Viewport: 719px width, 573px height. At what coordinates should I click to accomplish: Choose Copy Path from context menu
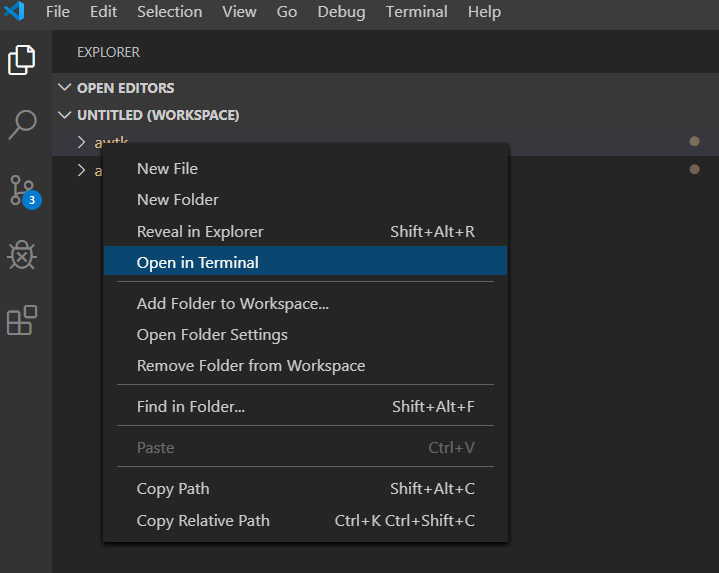point(305,489)
